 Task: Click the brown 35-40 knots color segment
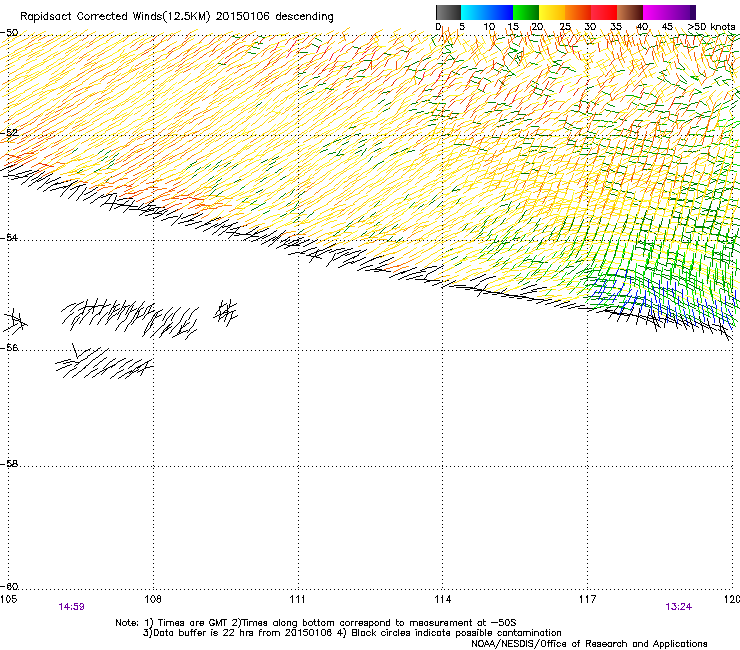[x=630, y=12]
